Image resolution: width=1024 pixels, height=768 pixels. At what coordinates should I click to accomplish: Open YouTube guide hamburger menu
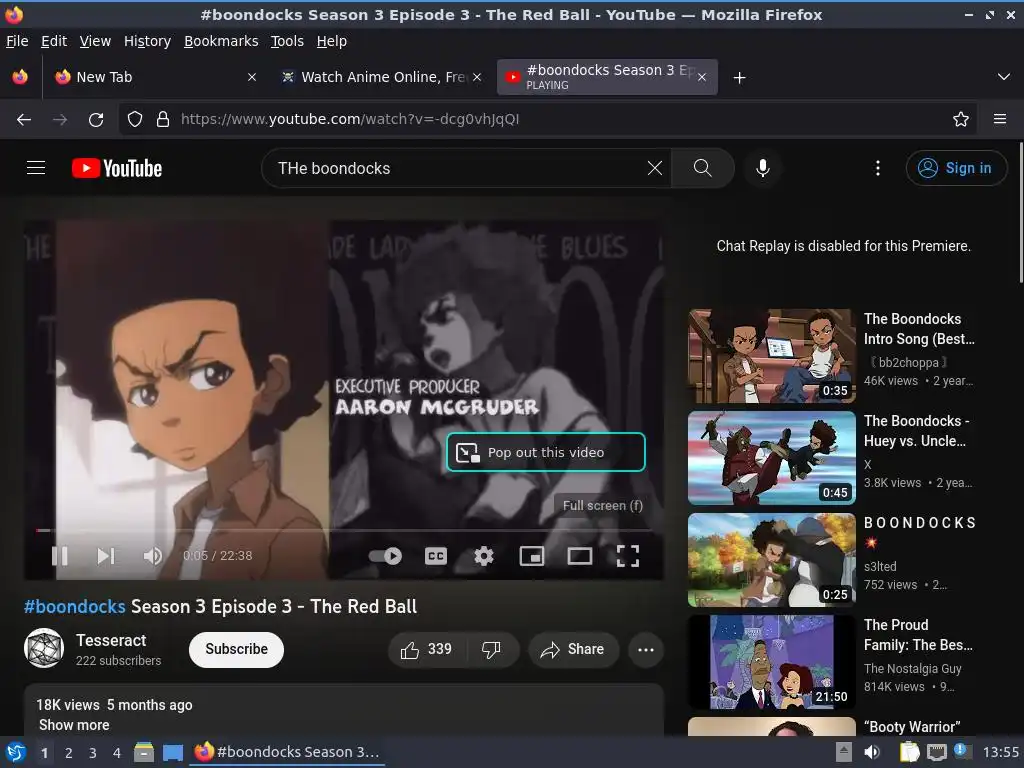pos(36,168)
